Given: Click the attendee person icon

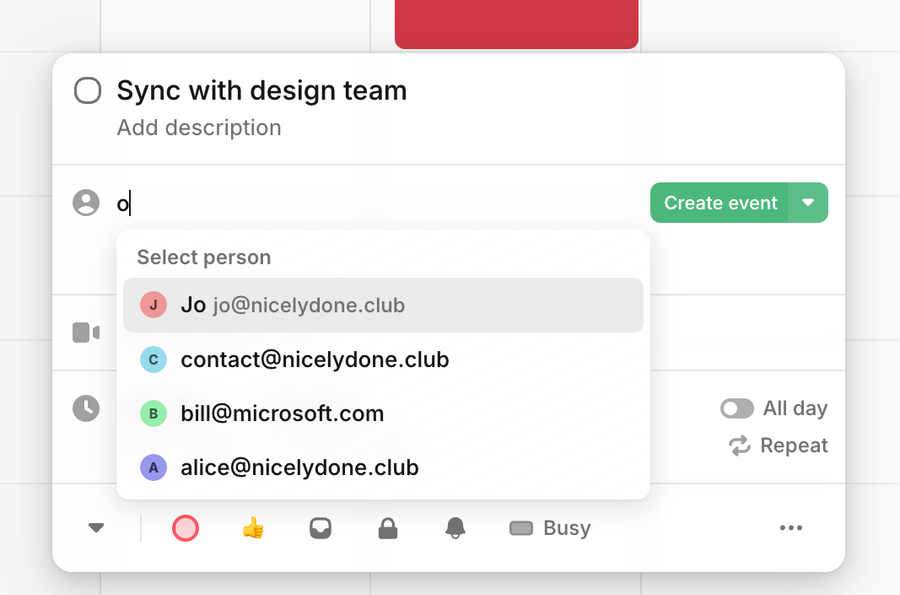Looking at the screenshot, I should 85,202.
